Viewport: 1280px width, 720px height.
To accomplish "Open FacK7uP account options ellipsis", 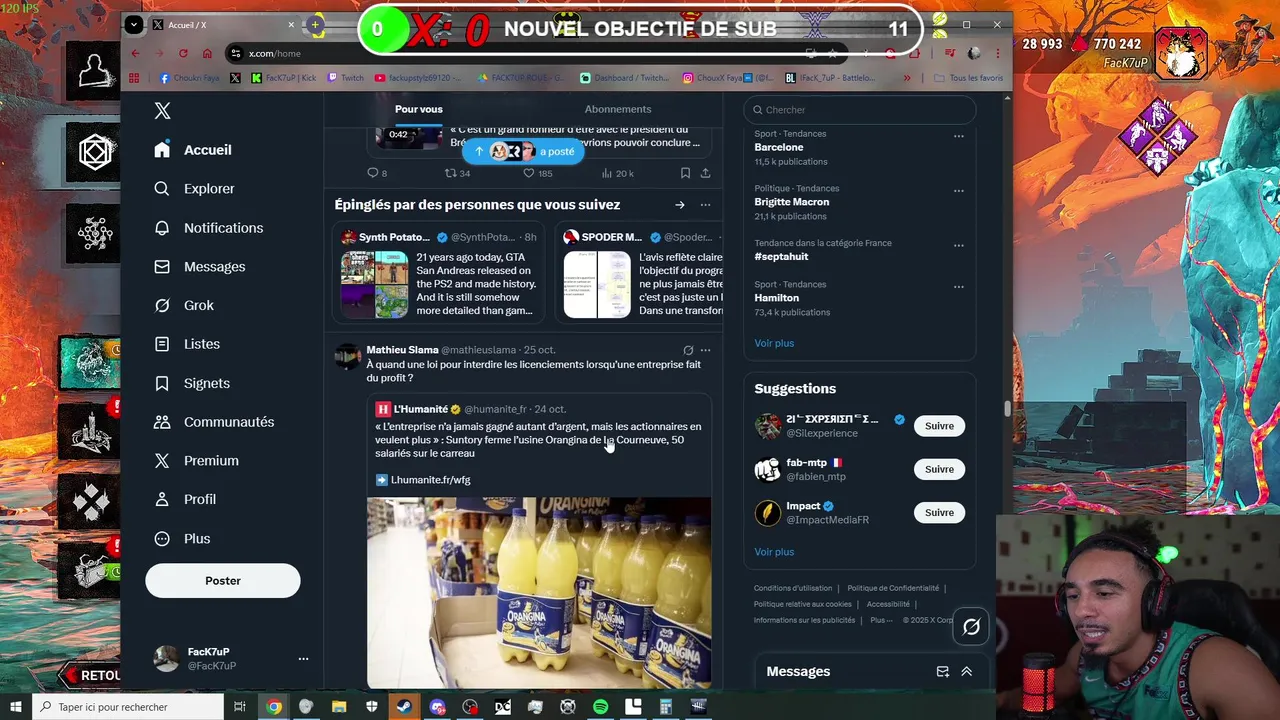I will (x=303, y=659).
